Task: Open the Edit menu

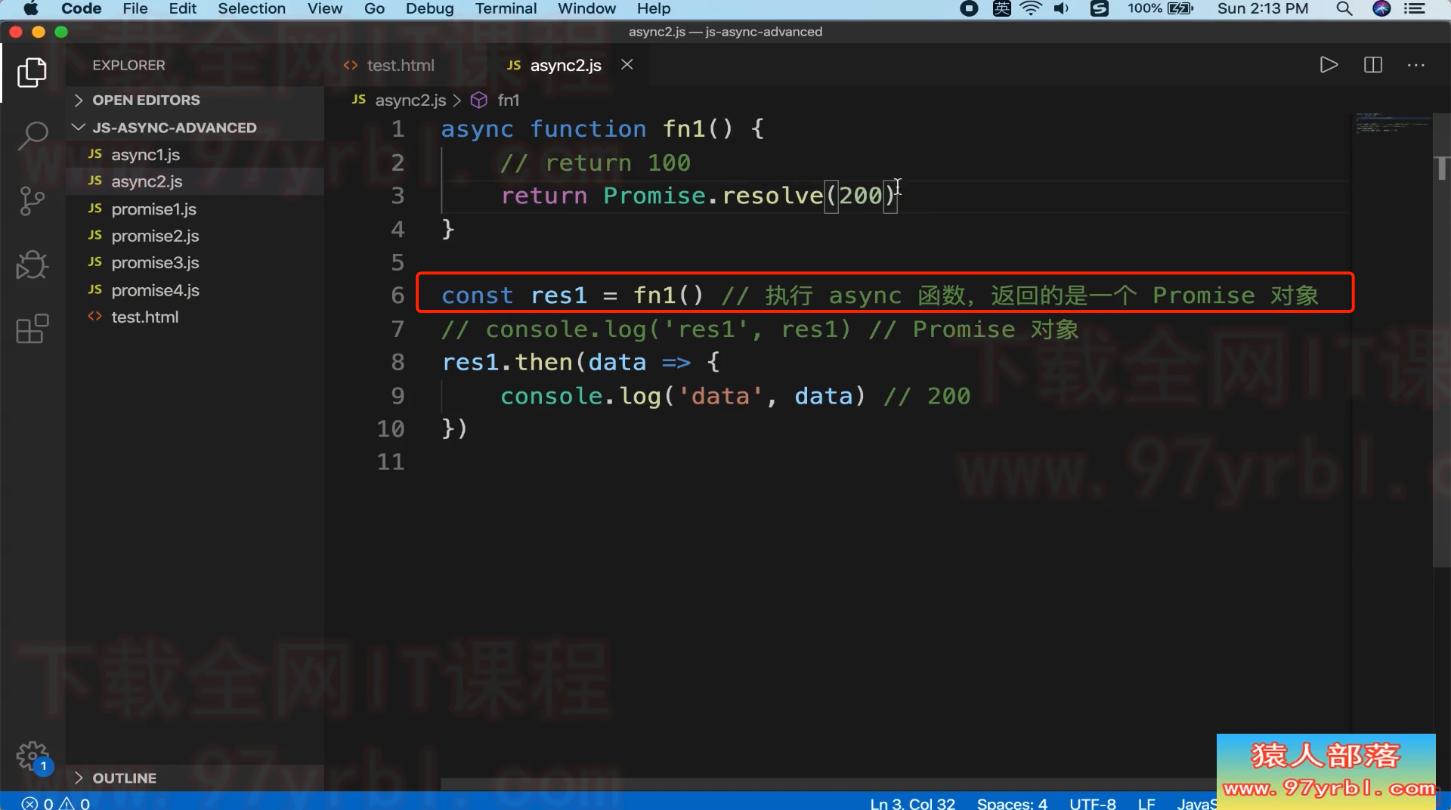Action: 183,9
